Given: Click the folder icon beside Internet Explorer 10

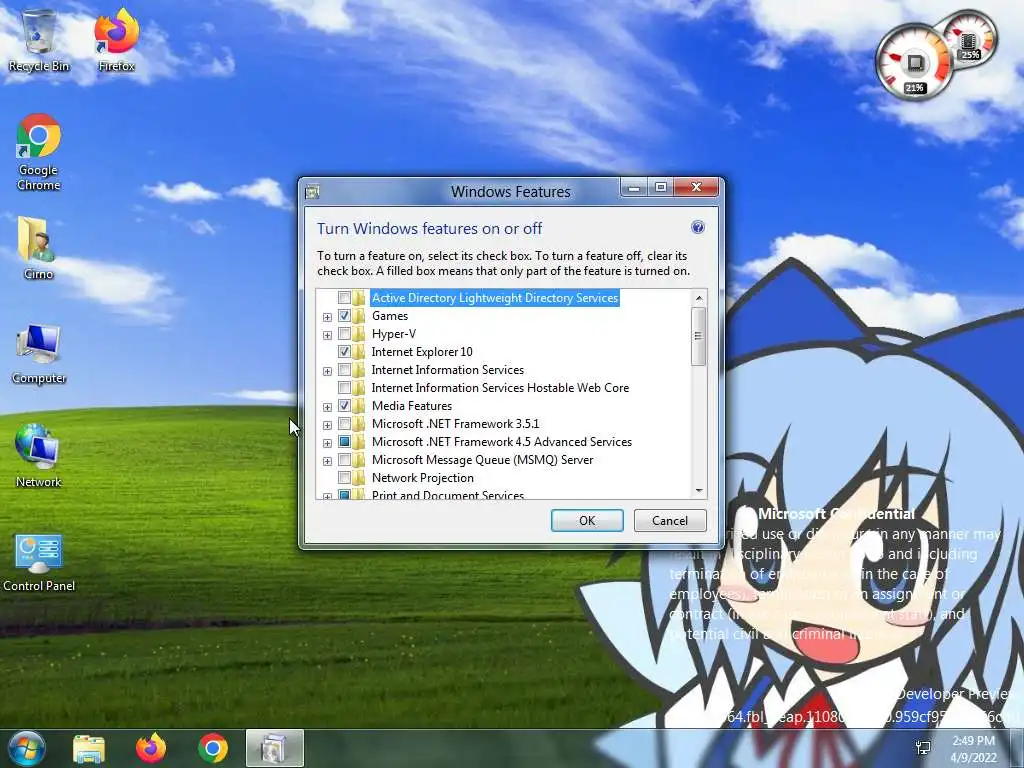Looking at the screenshot, I should click(x=359, y=352).
